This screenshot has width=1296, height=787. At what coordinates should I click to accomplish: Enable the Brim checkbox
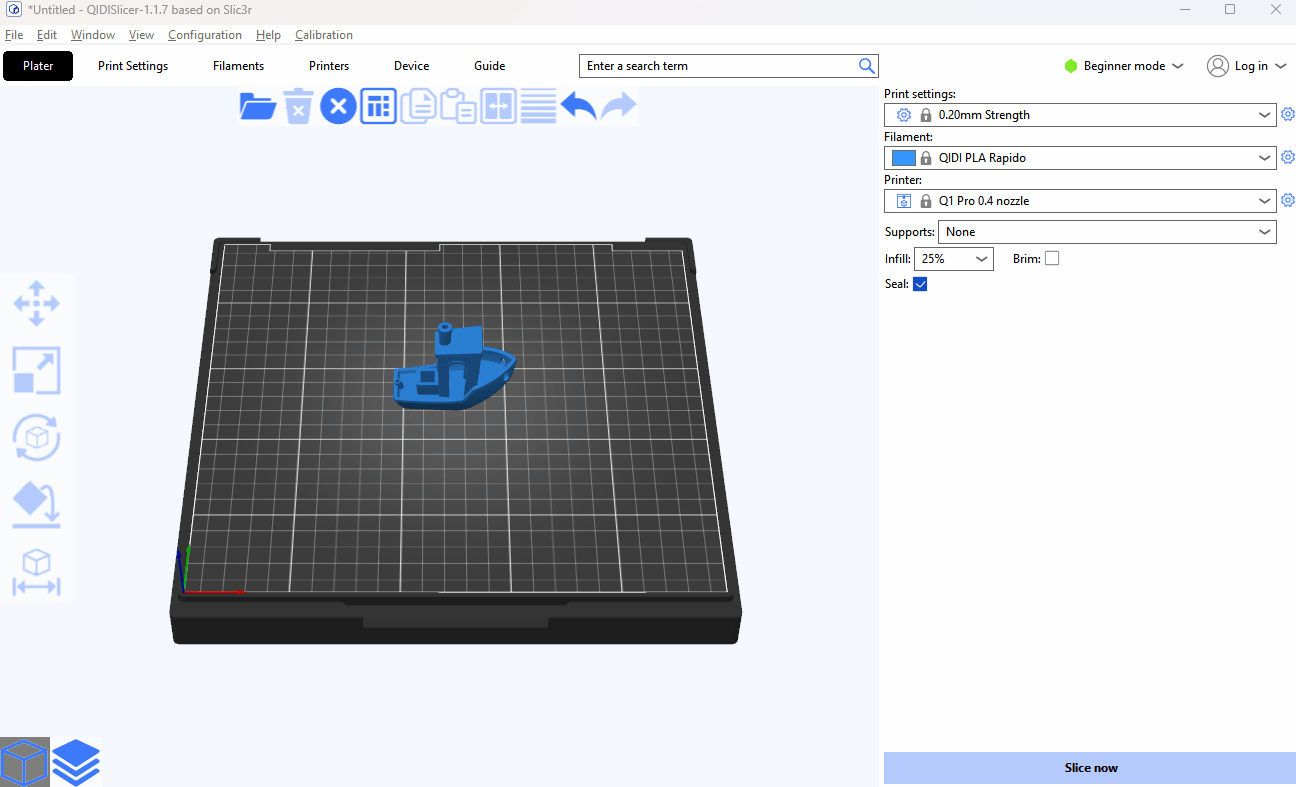(x=1052, y=259)
